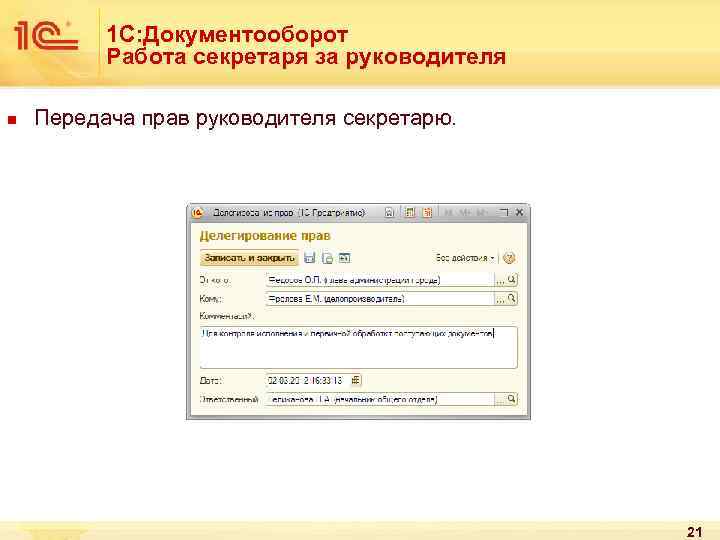Open selection with the 'Ответственный' ellipsis button

click(500, 399)
